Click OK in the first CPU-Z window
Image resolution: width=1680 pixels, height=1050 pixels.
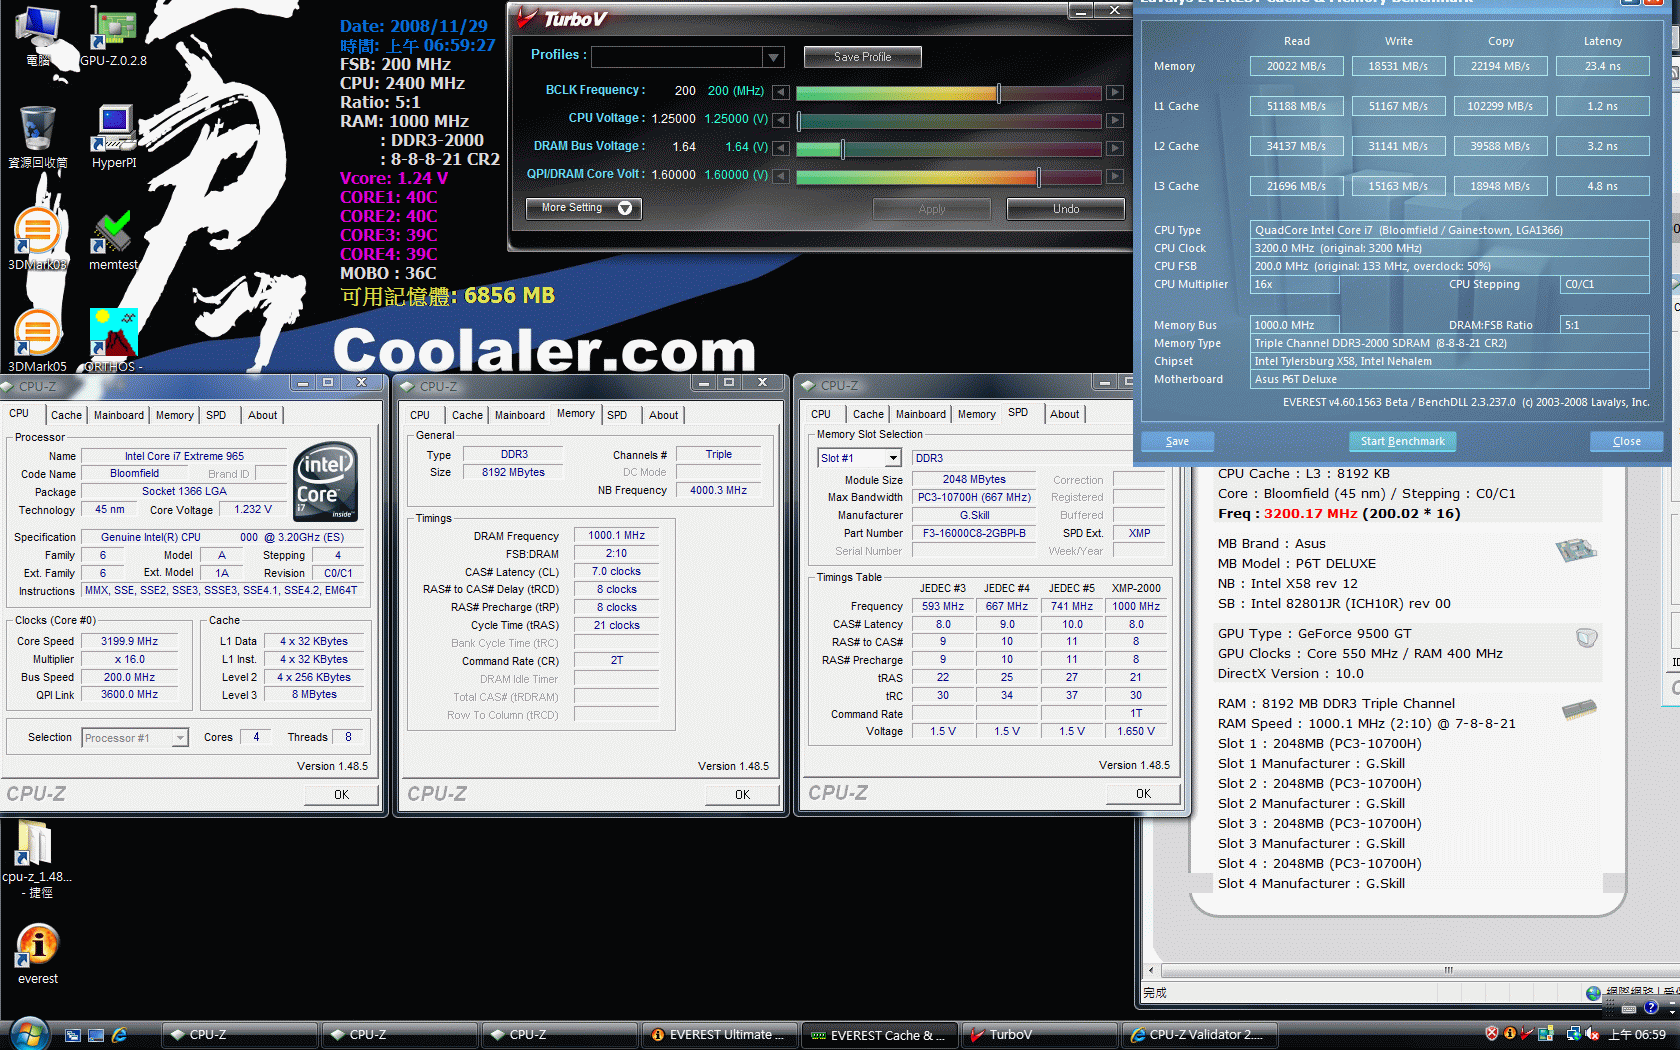(x=341, y=794)
